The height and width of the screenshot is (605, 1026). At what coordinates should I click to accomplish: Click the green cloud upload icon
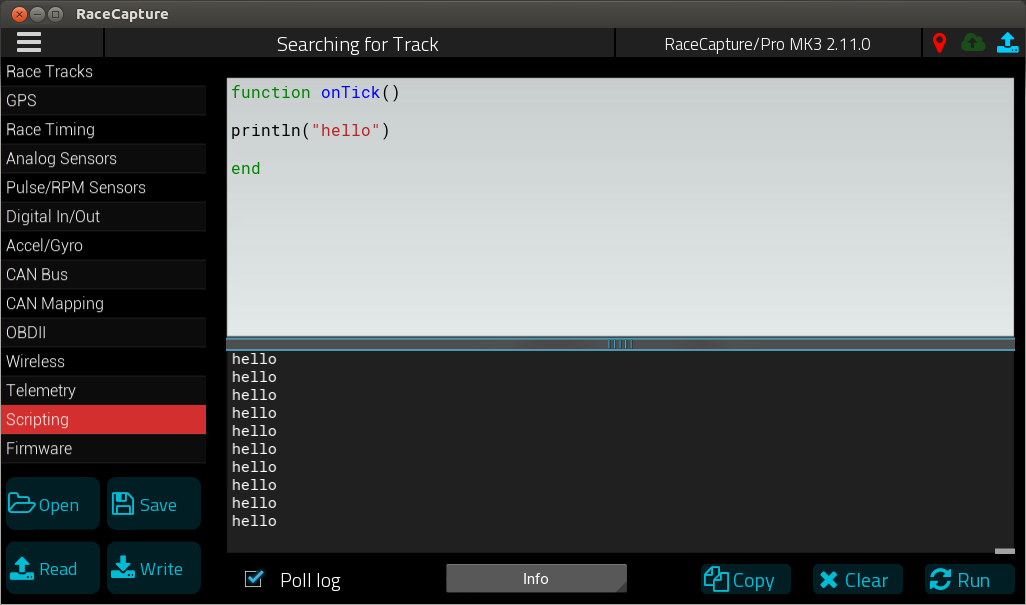[x=973, y=43]
